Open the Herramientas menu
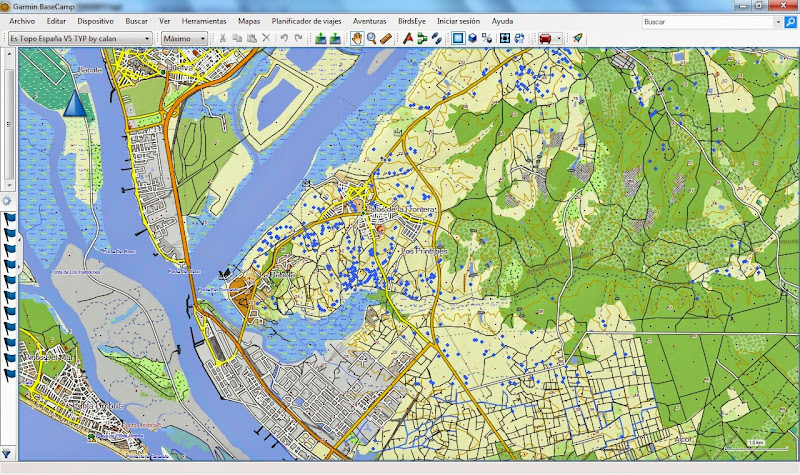The width and height of the screenshot is (800, 475). 204,21
